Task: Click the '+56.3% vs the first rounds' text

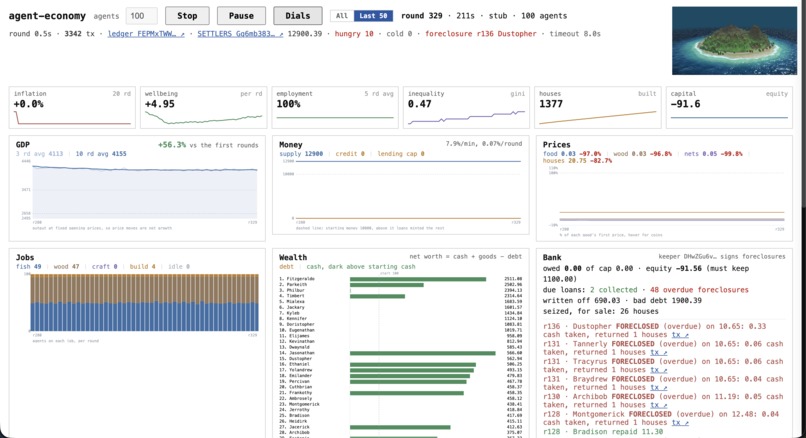Action: click(208, 145)
